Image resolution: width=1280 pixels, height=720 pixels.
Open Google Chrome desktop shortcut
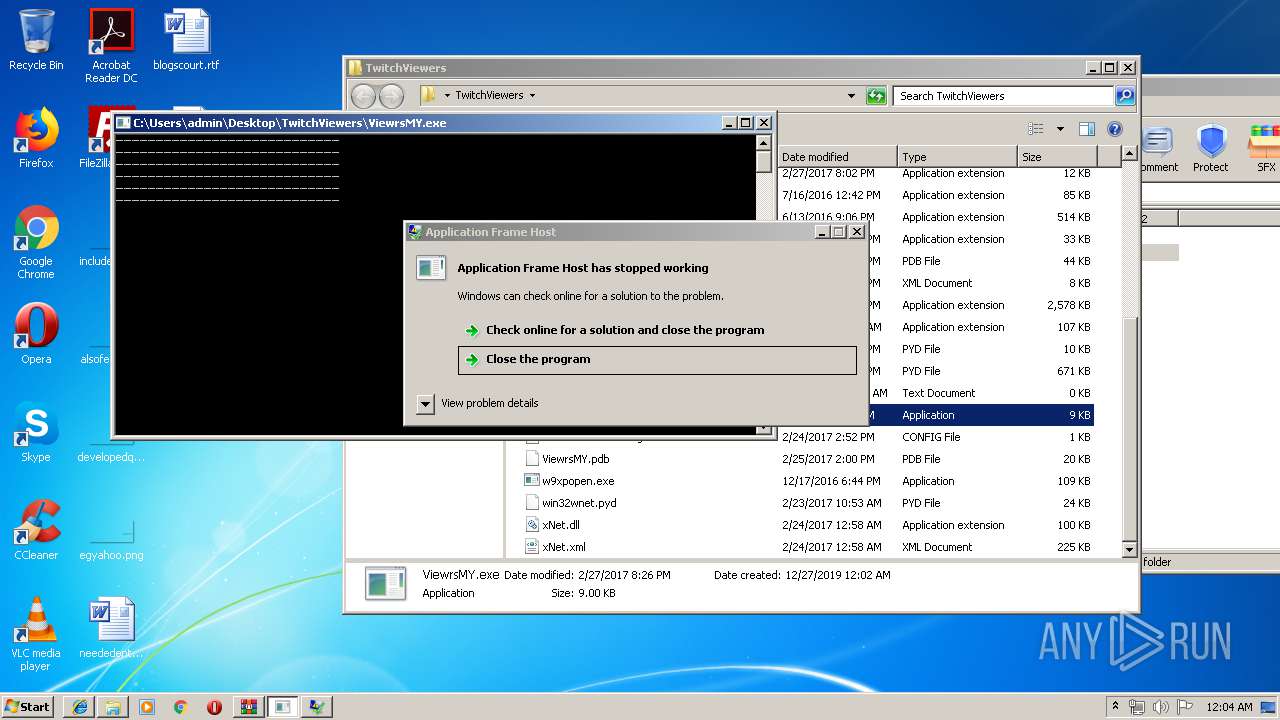coord(36,243)
